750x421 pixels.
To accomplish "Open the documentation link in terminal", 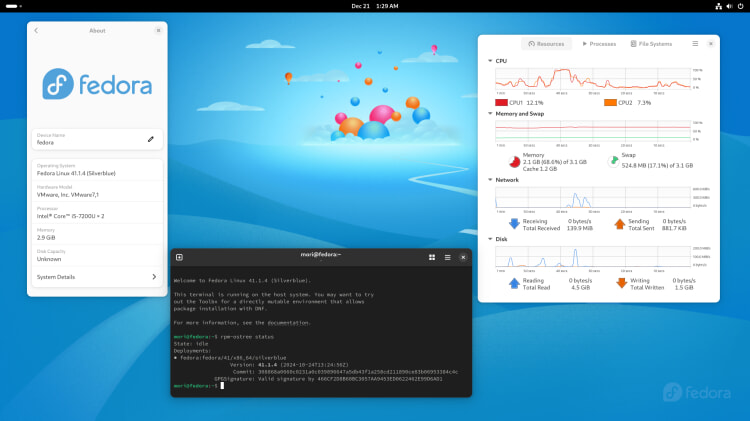I will point(288,323).
